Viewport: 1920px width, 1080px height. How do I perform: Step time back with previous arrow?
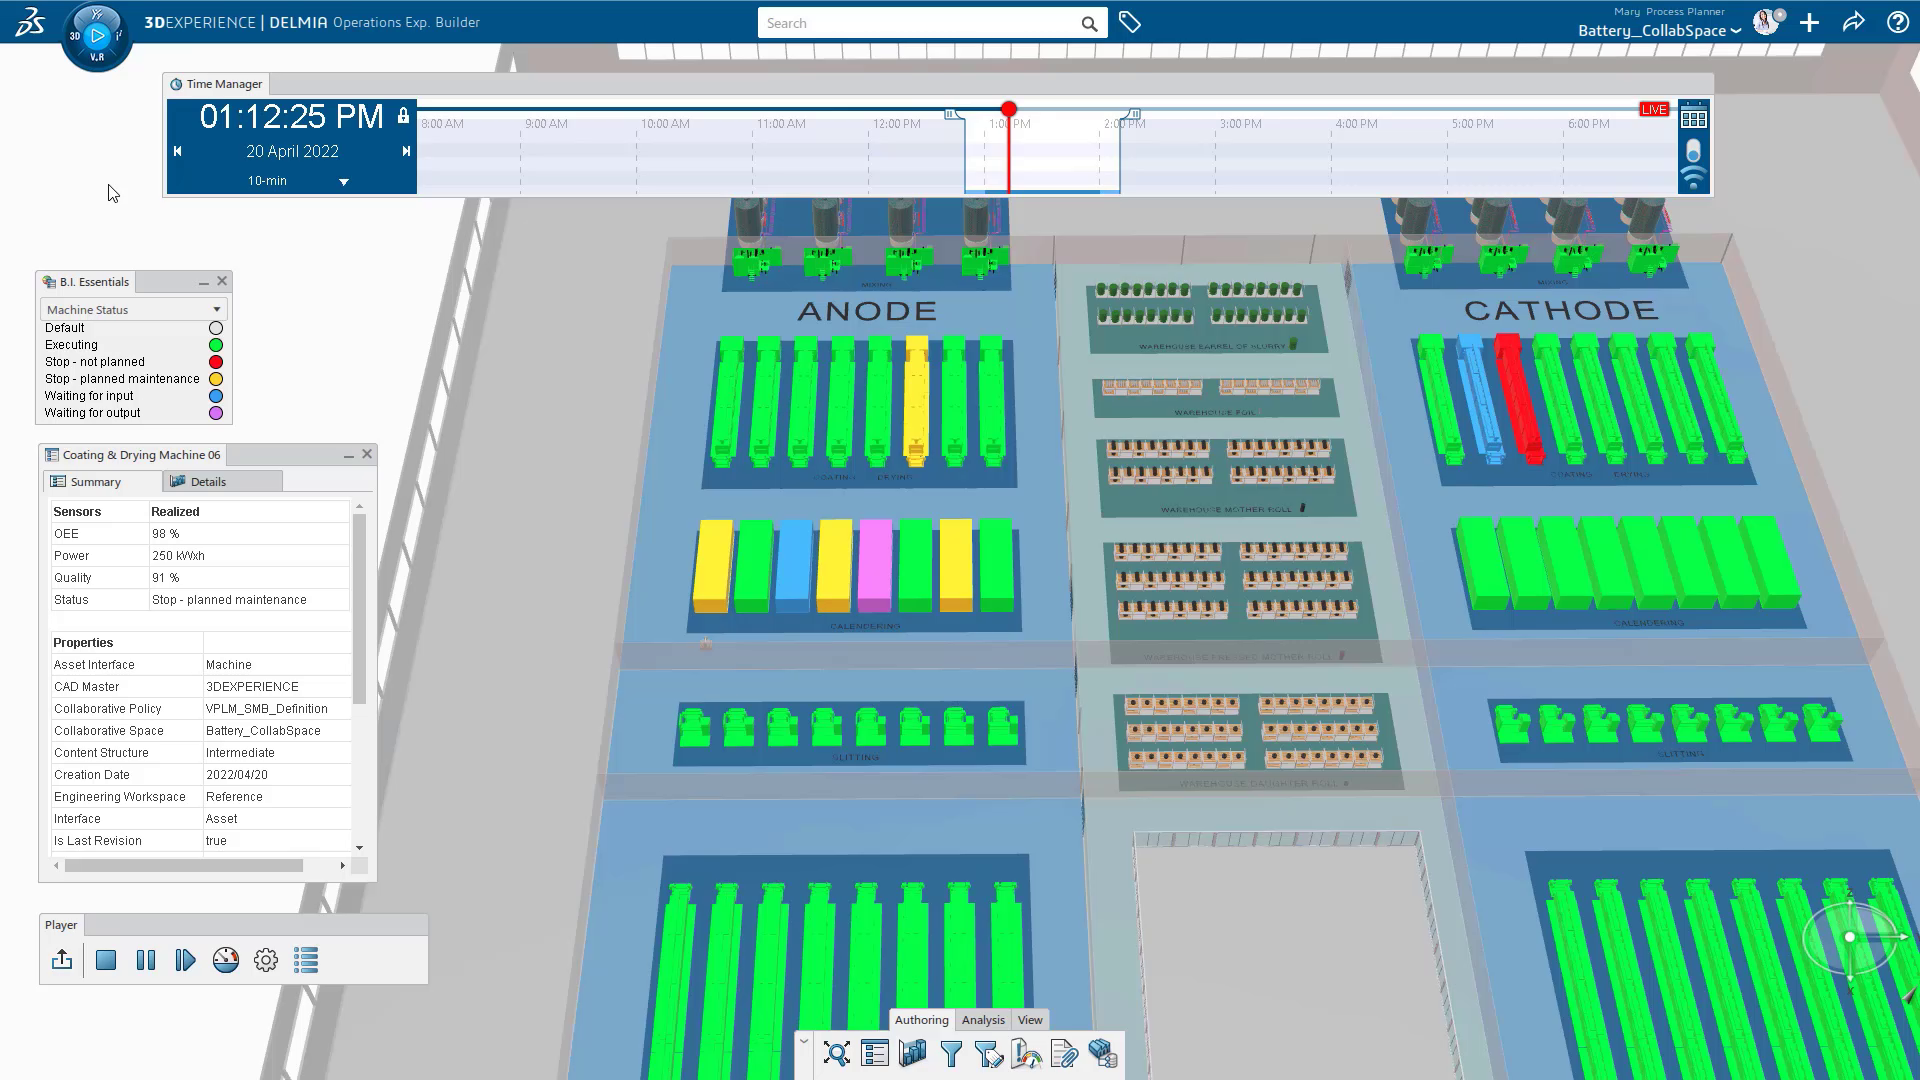coord(178,151)
